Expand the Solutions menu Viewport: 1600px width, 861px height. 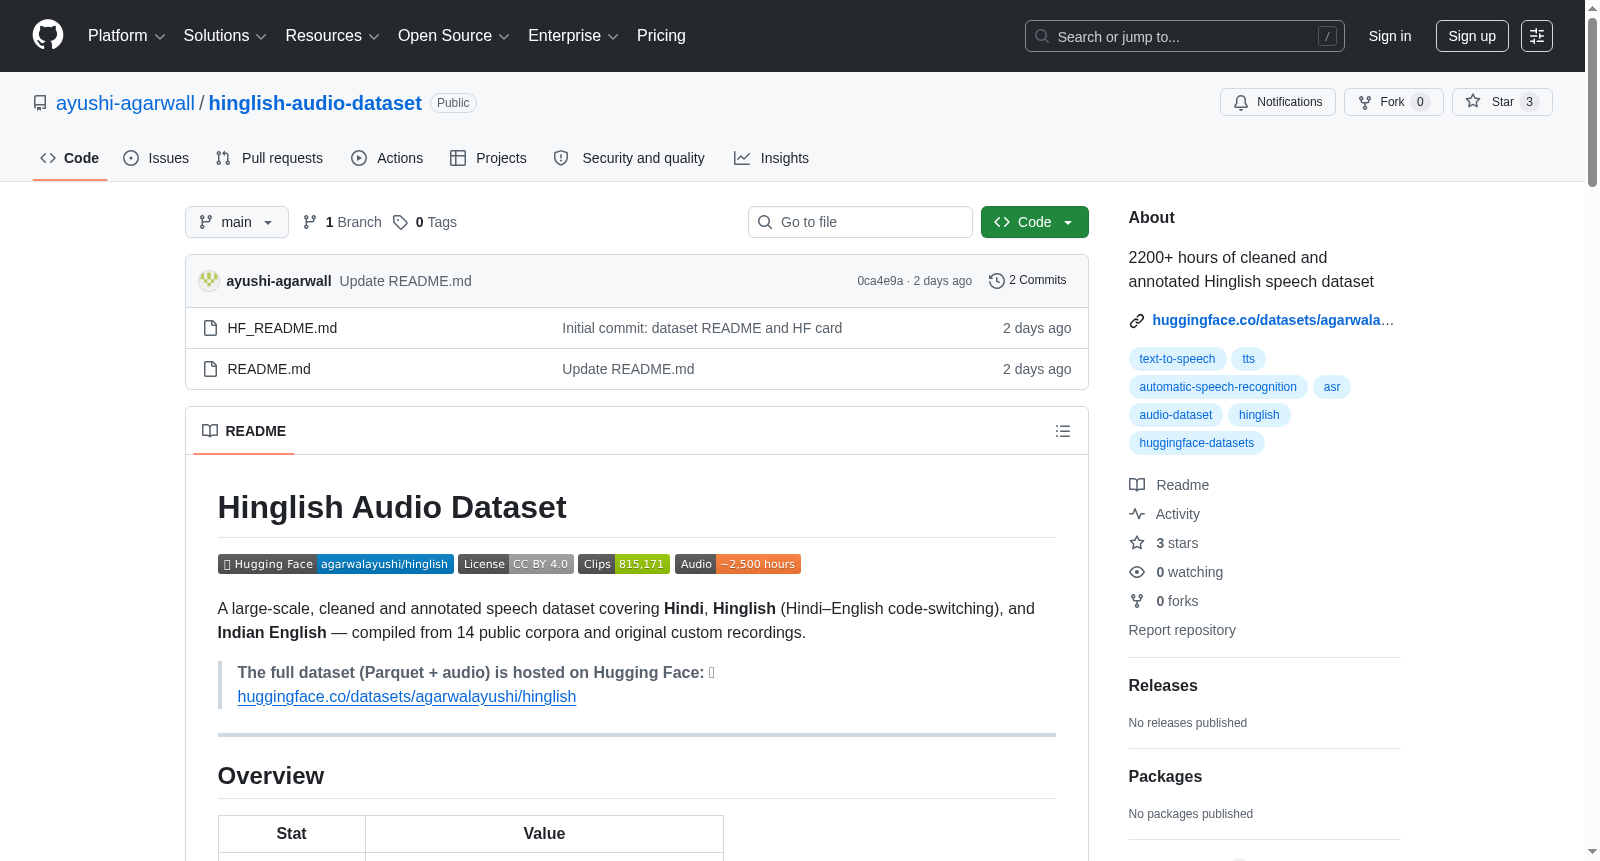[225, 36]
